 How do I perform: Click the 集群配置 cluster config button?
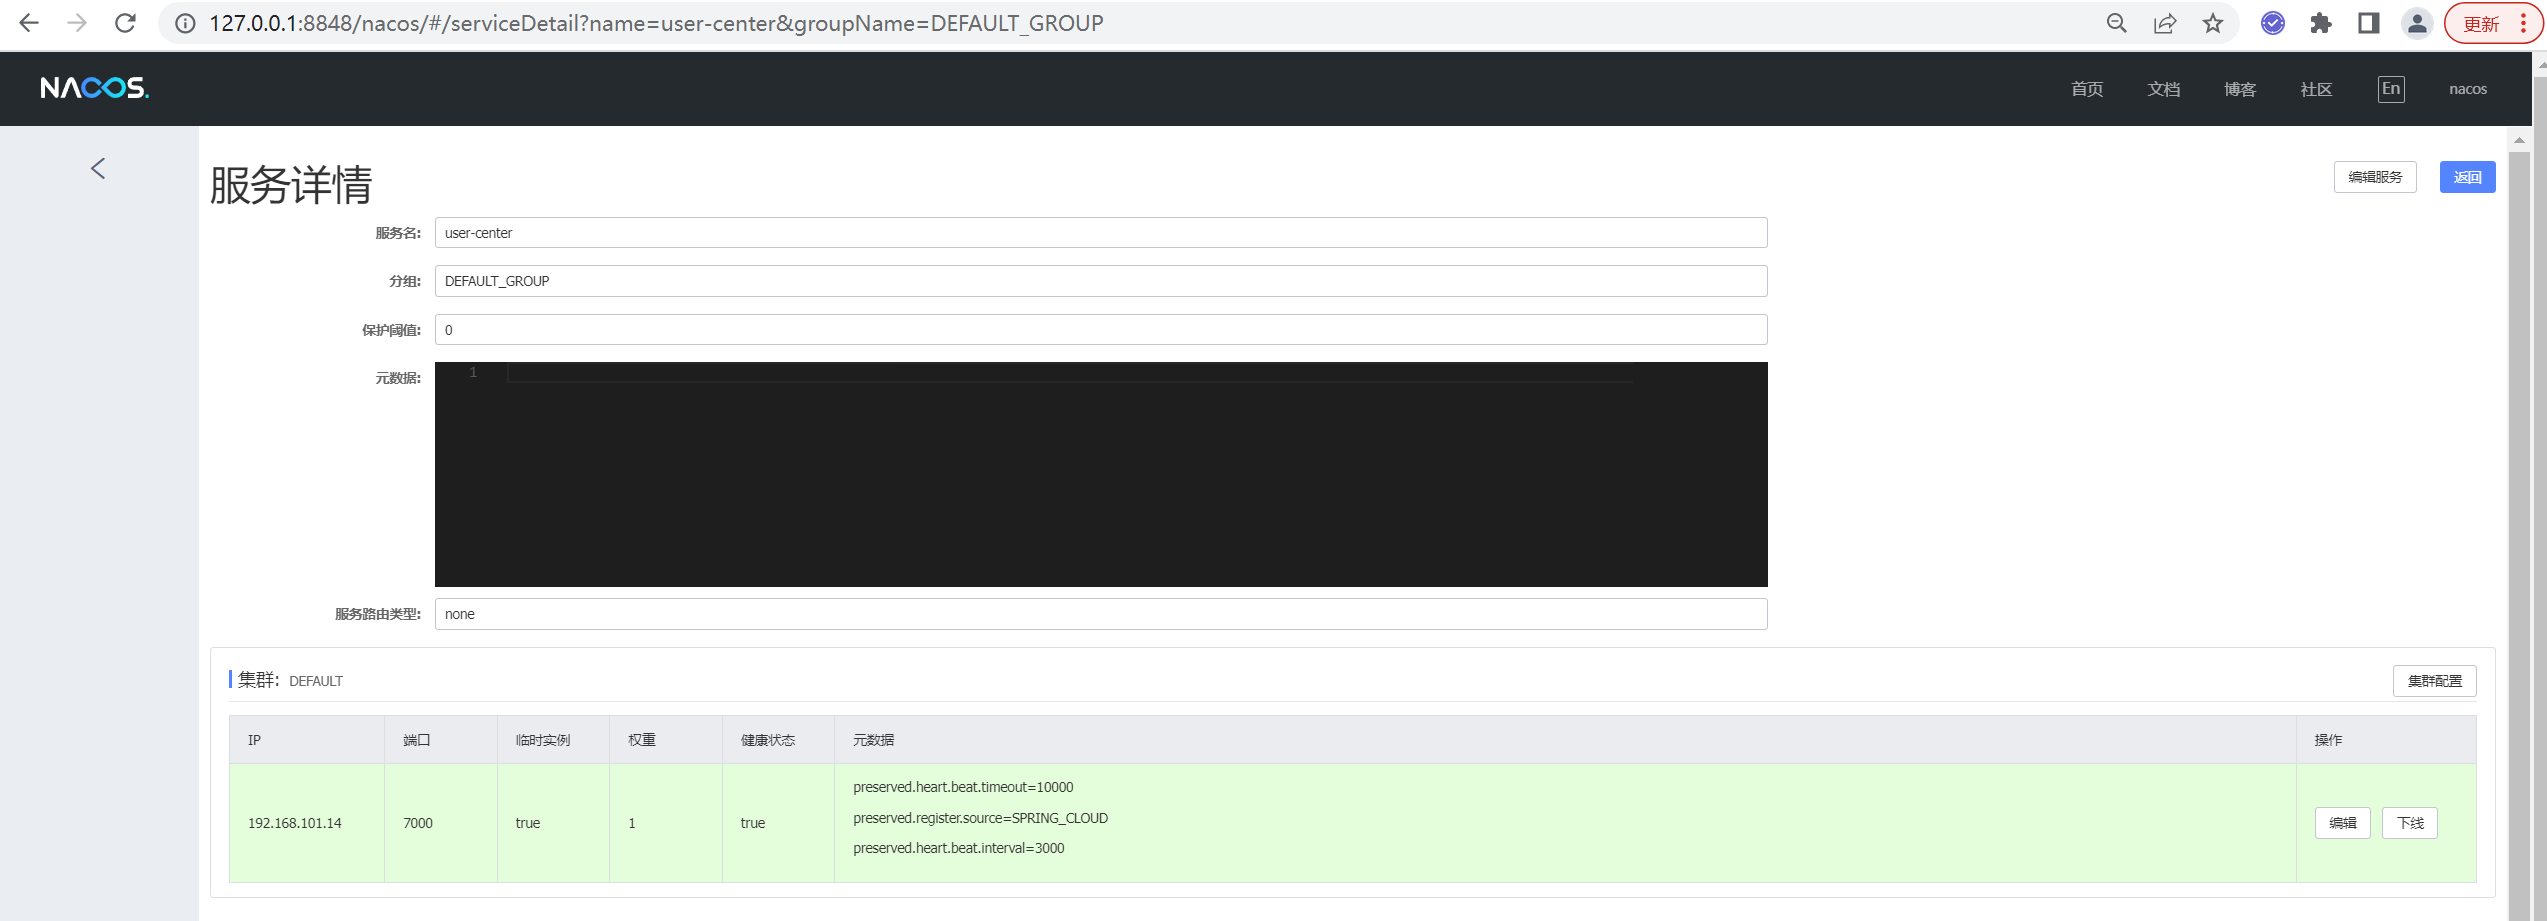[2434, 681]
